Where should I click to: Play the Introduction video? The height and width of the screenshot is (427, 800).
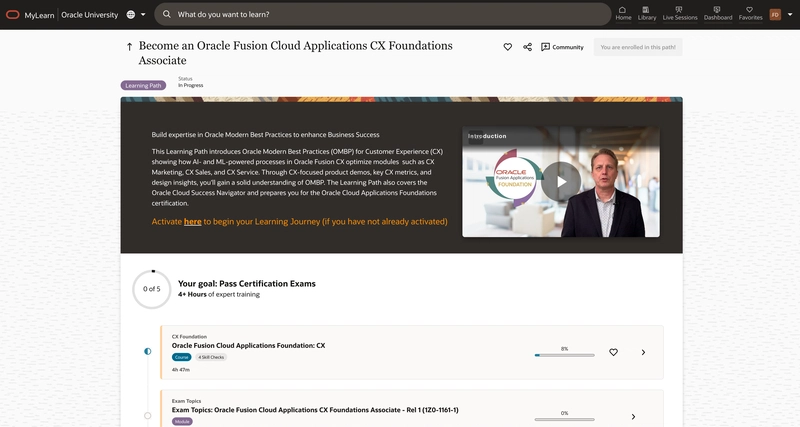(561, 182)
